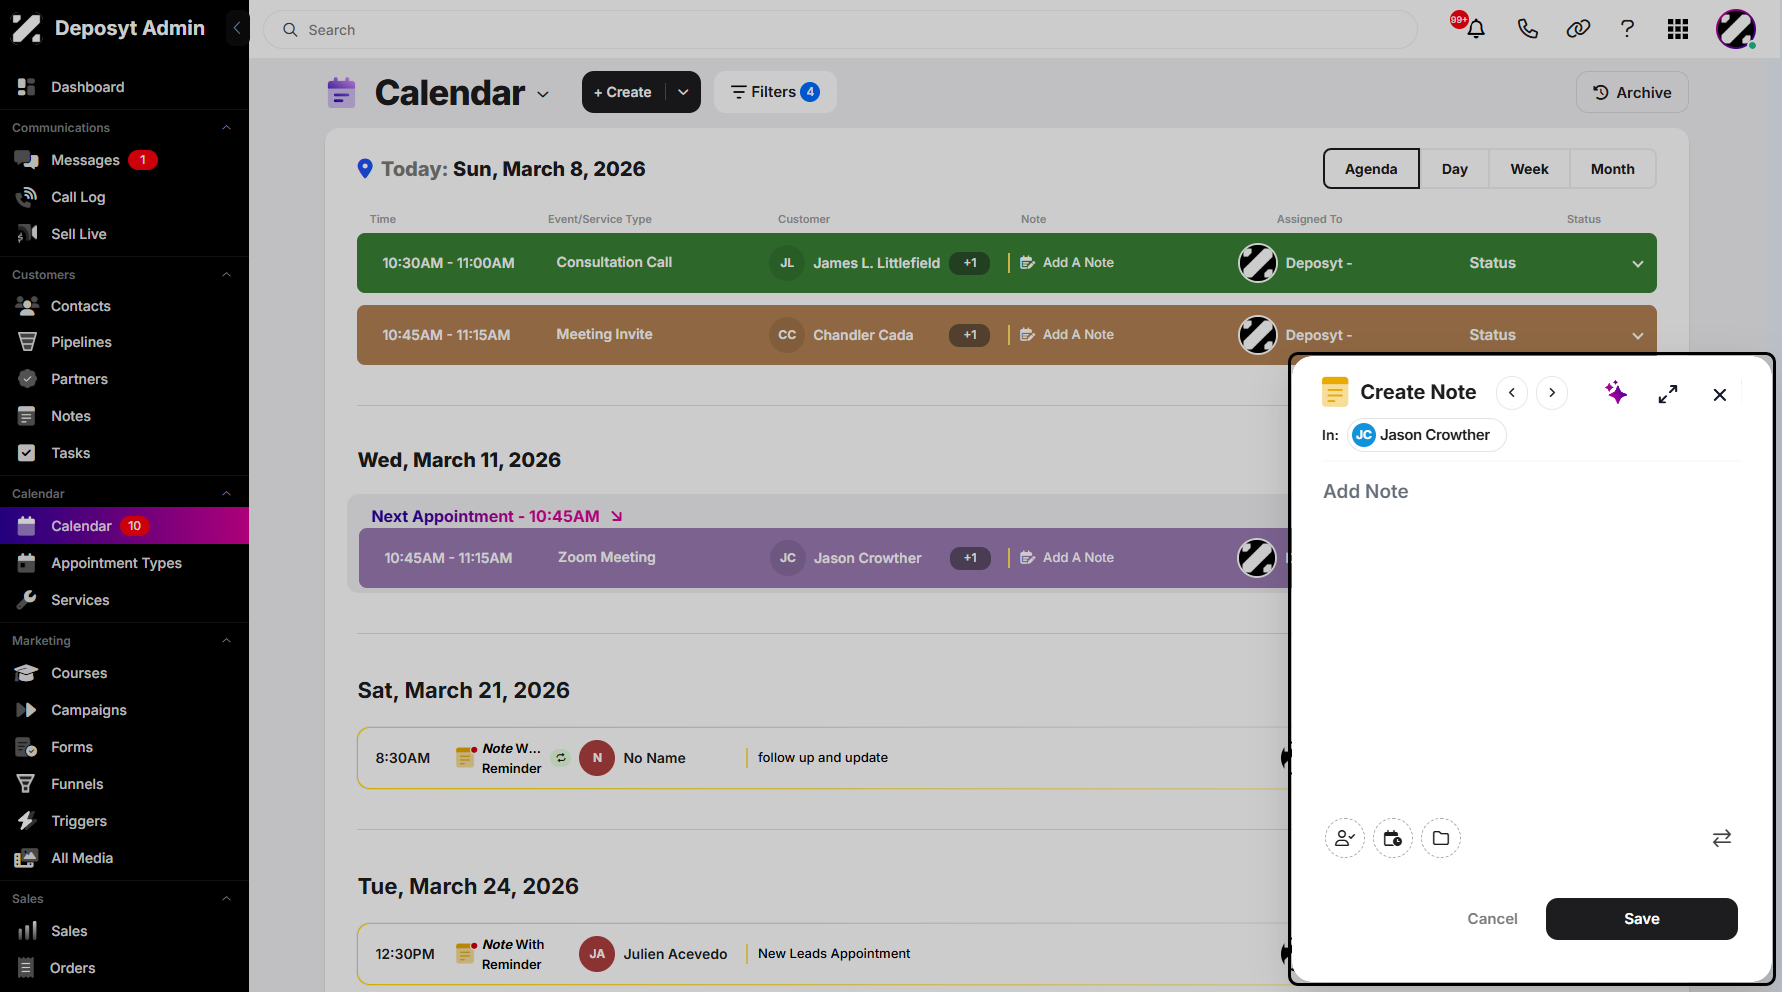The width and height of the screenshot is (1782, 992).
Task: Switch to the Day view tab
Action: click(x=1454, y=169)
